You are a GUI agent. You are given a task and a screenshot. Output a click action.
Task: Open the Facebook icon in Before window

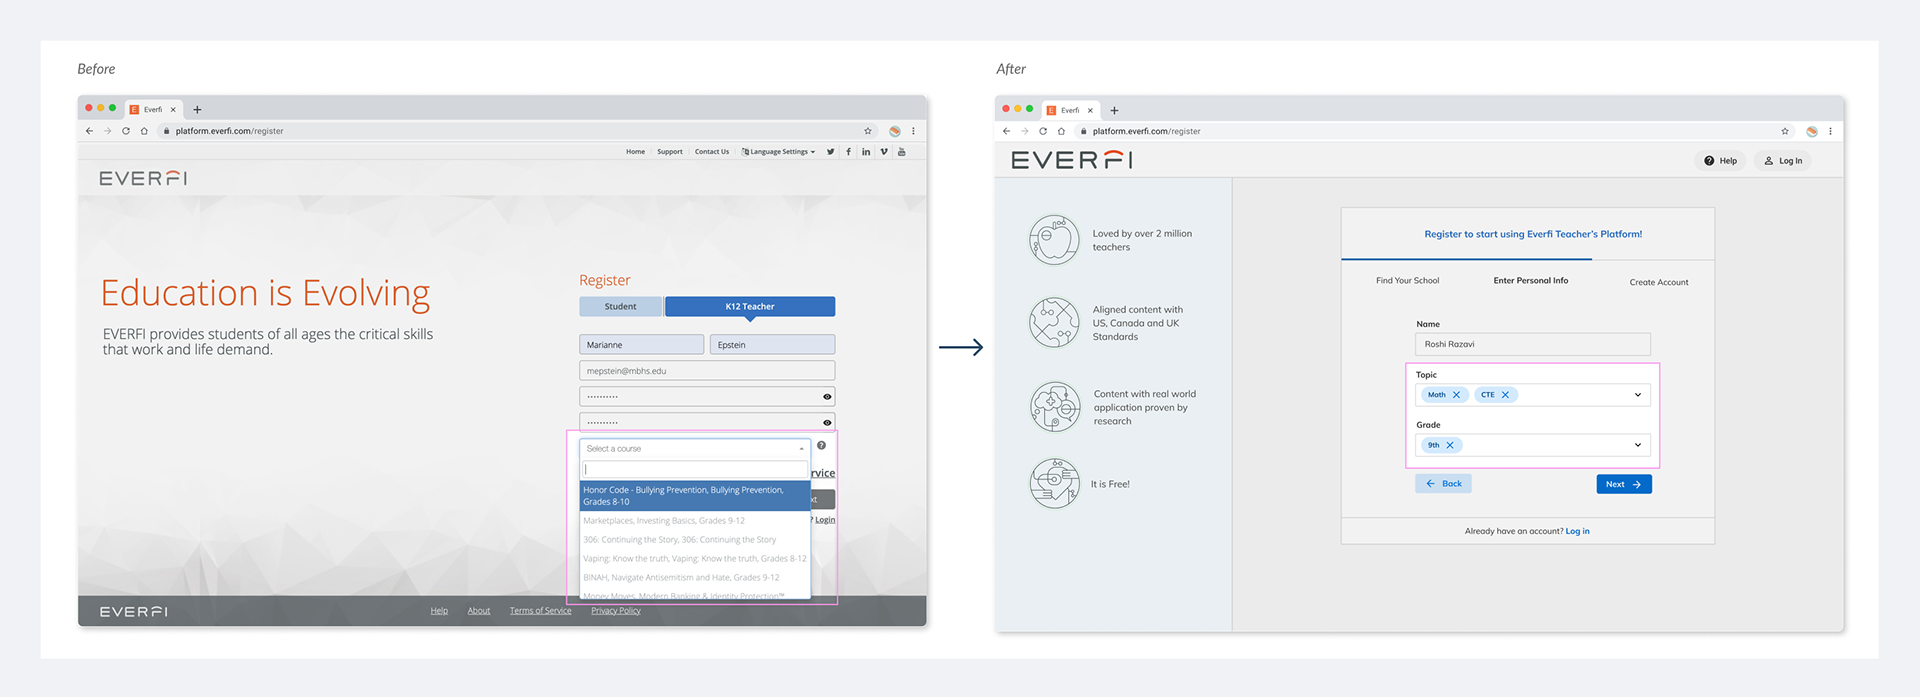coord(848,152)
